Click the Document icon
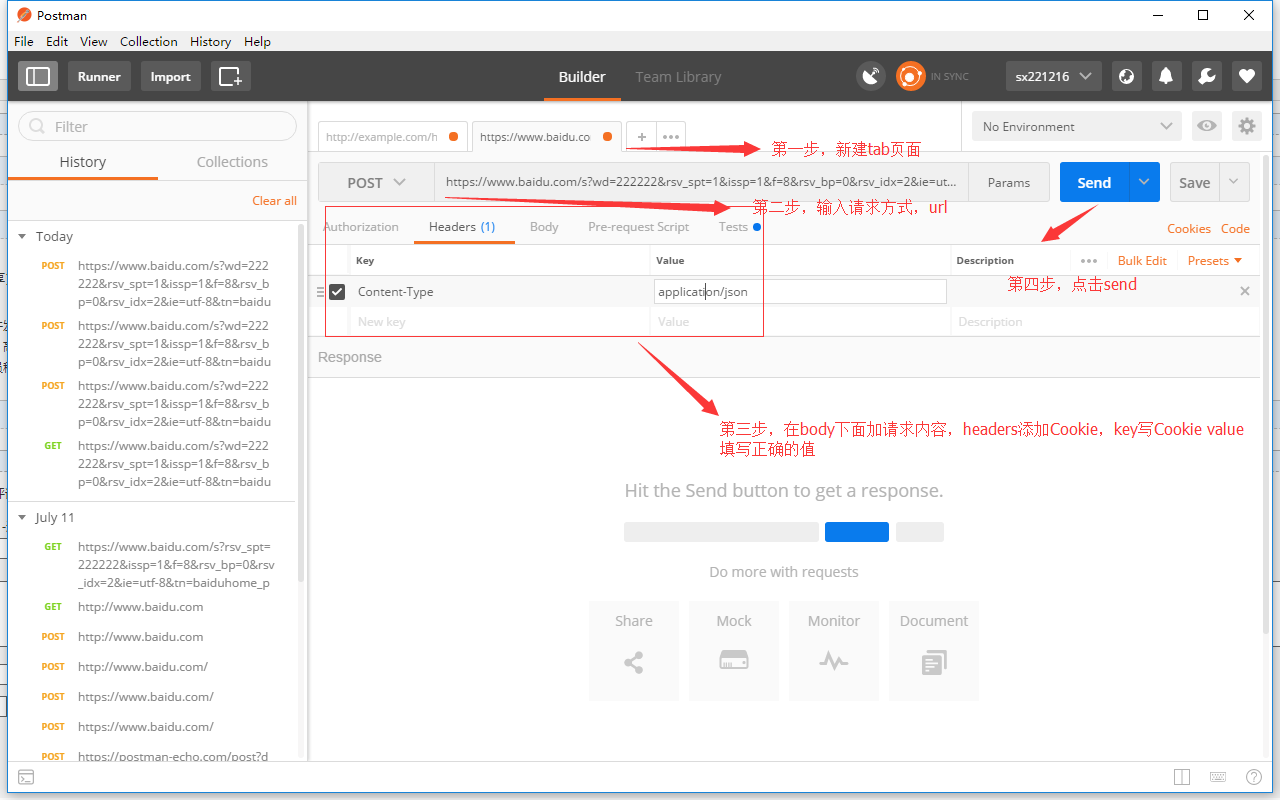Screen dimensions: 1280x800 [934, 661]
